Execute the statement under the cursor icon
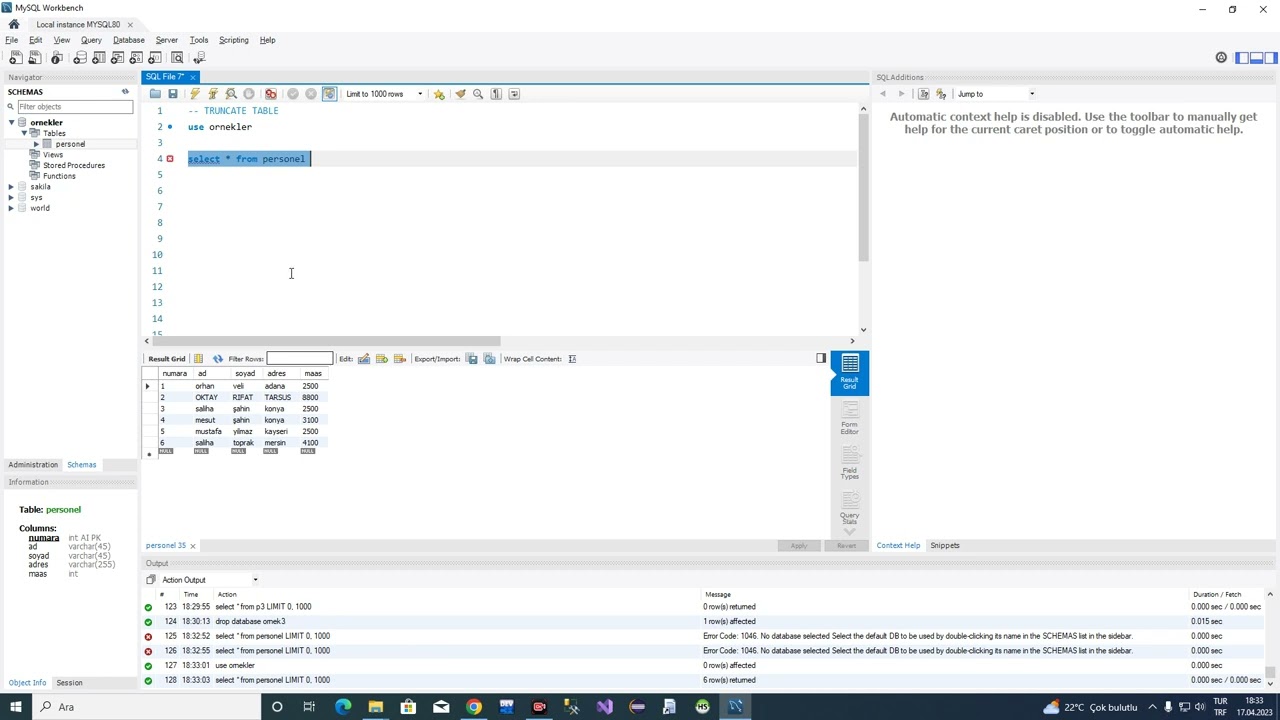The height and width of the screenshot is (720, 1280). 213,94
